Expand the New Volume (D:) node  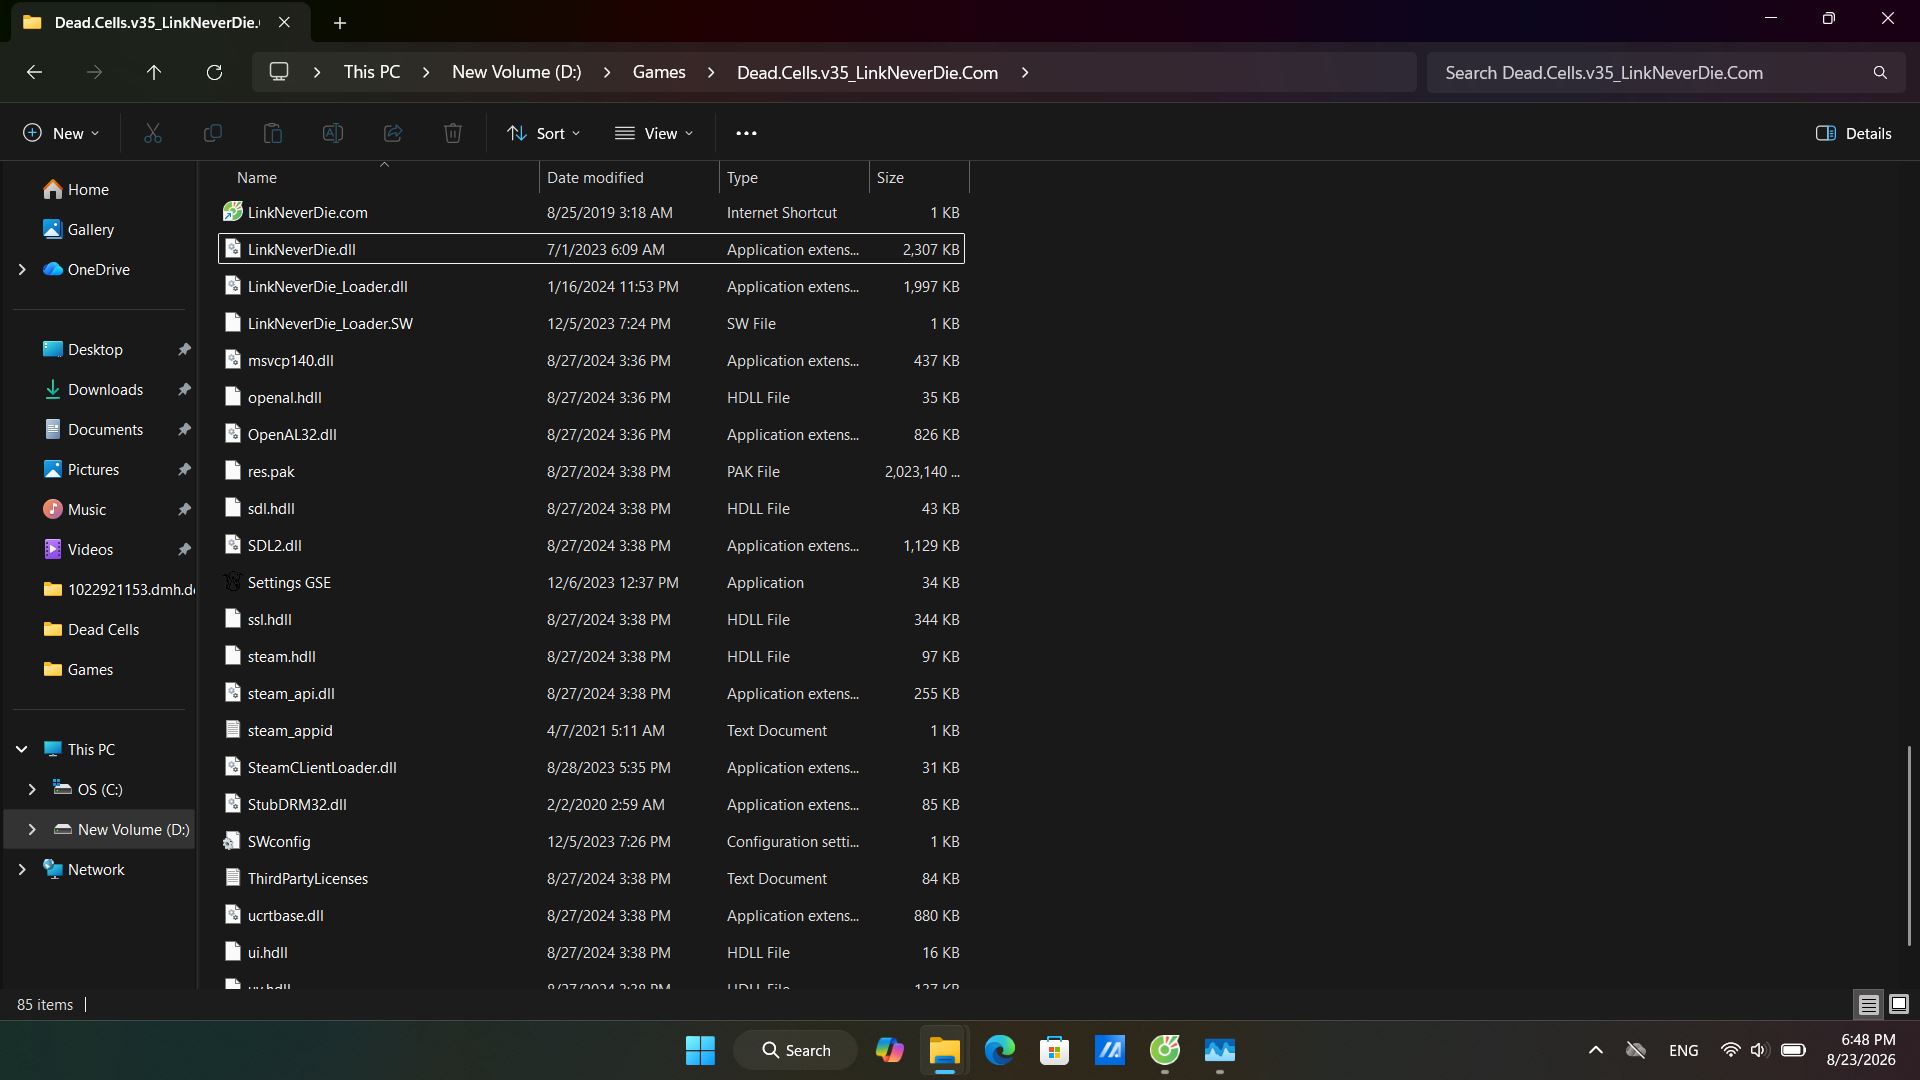pyautogui.click(x=32, y=829)
